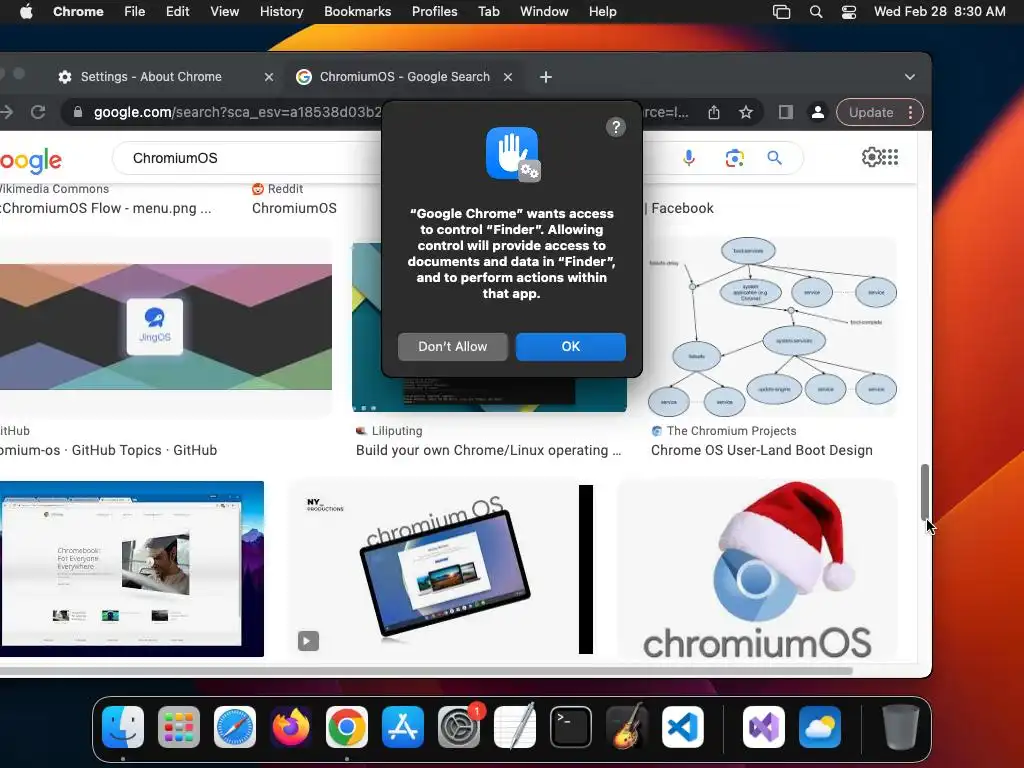Open the chromiumOS Santa hat image

(758, 569)
